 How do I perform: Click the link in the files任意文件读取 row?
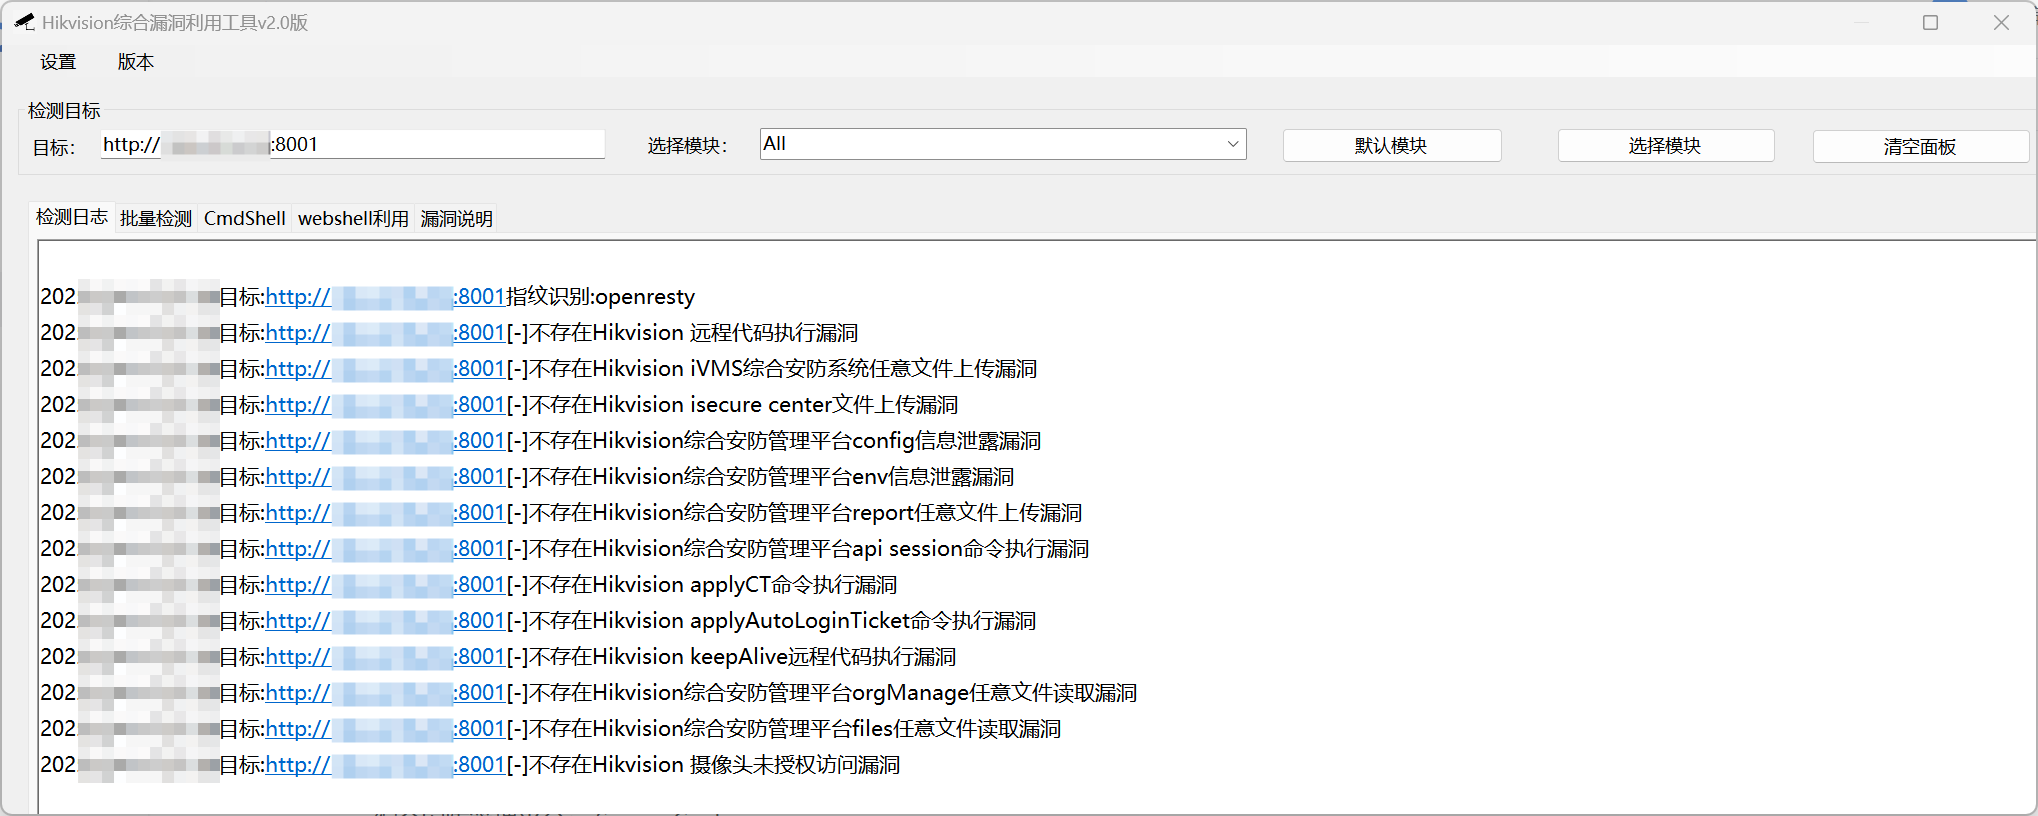point(385,729)
